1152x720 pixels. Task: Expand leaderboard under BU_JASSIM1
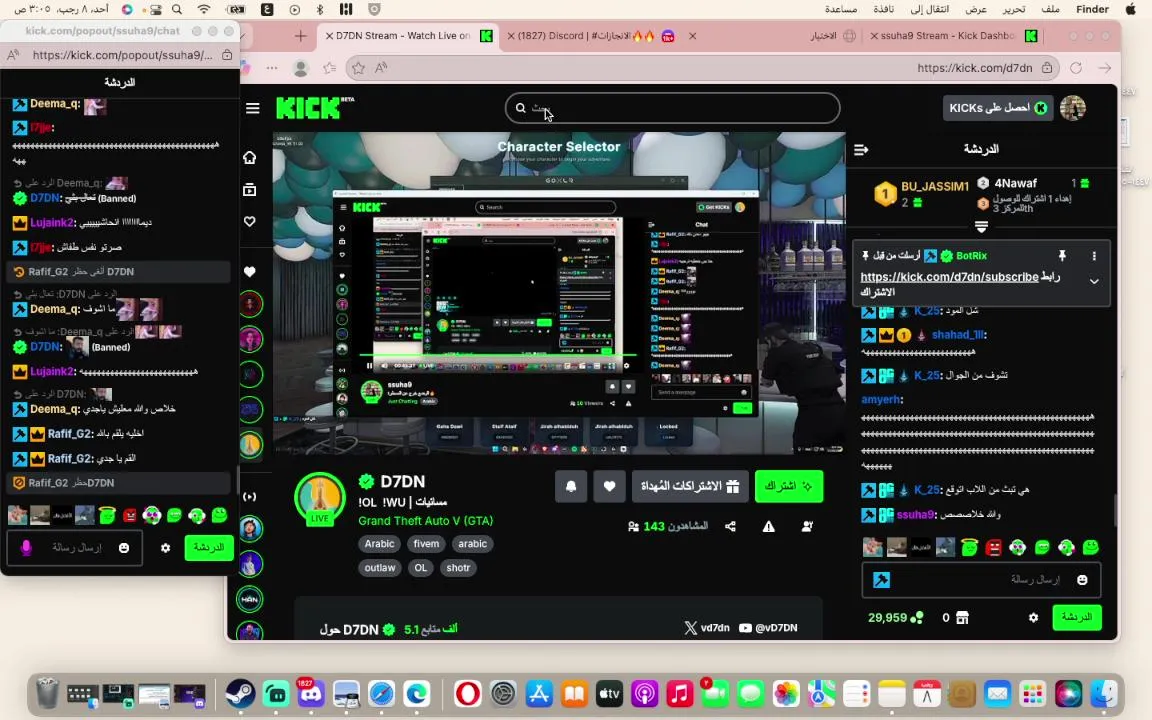coord(981,226)
